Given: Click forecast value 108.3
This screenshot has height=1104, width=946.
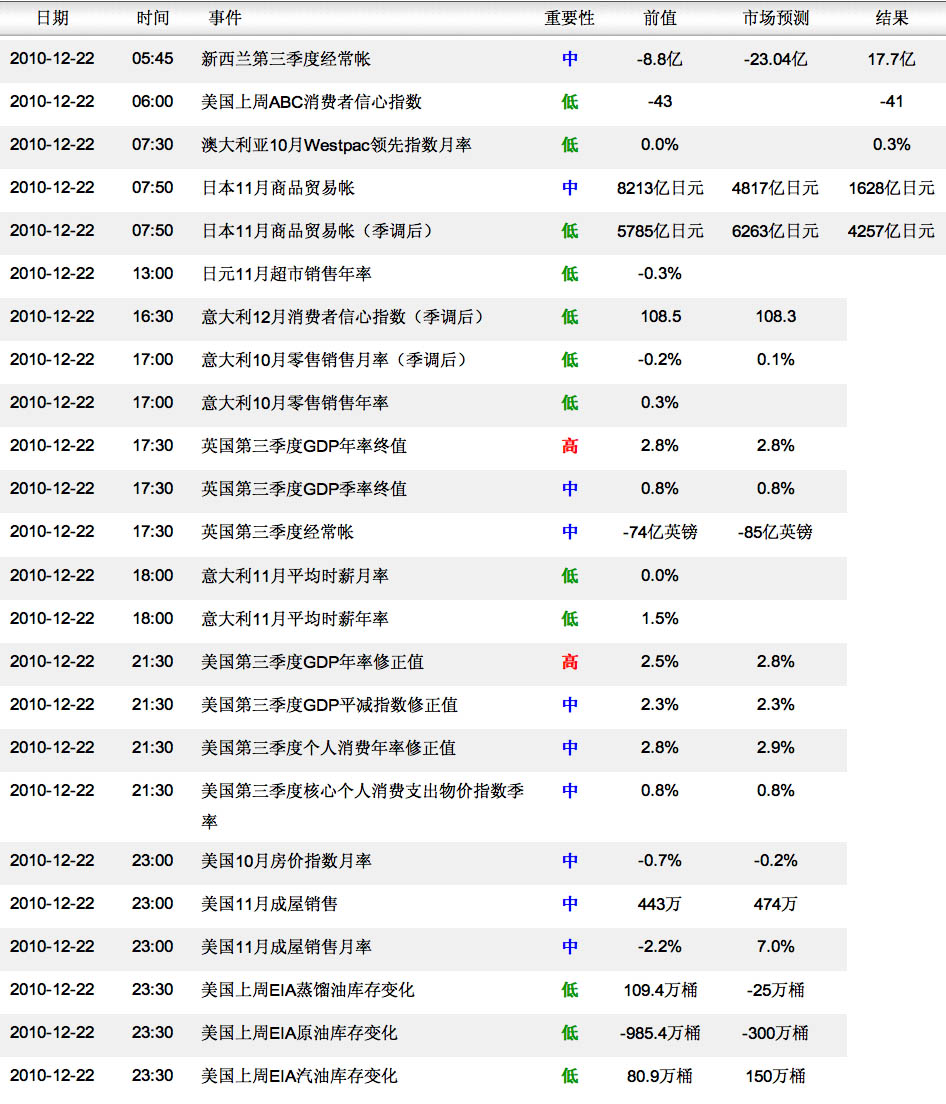Looking at the screenshot, I should click(x=775, y=316).
